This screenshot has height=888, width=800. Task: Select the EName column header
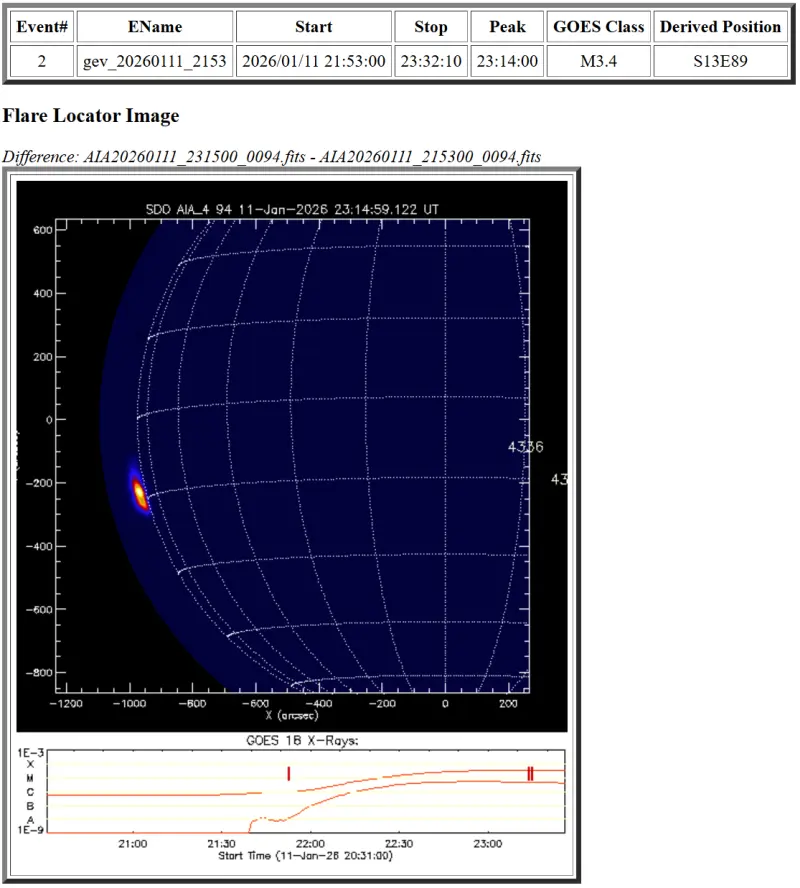(x=155, y=27)
